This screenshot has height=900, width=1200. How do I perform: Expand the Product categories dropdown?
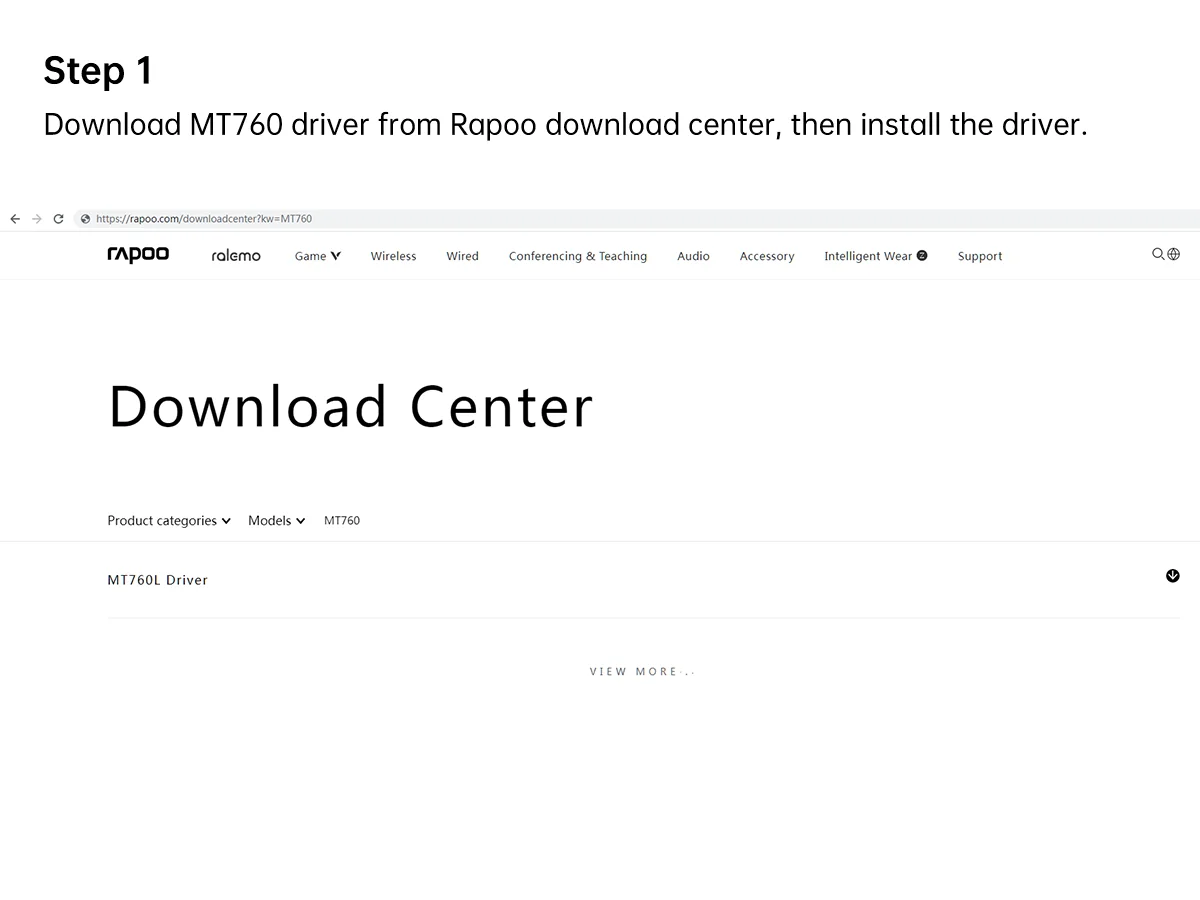[x=169, y=521]
